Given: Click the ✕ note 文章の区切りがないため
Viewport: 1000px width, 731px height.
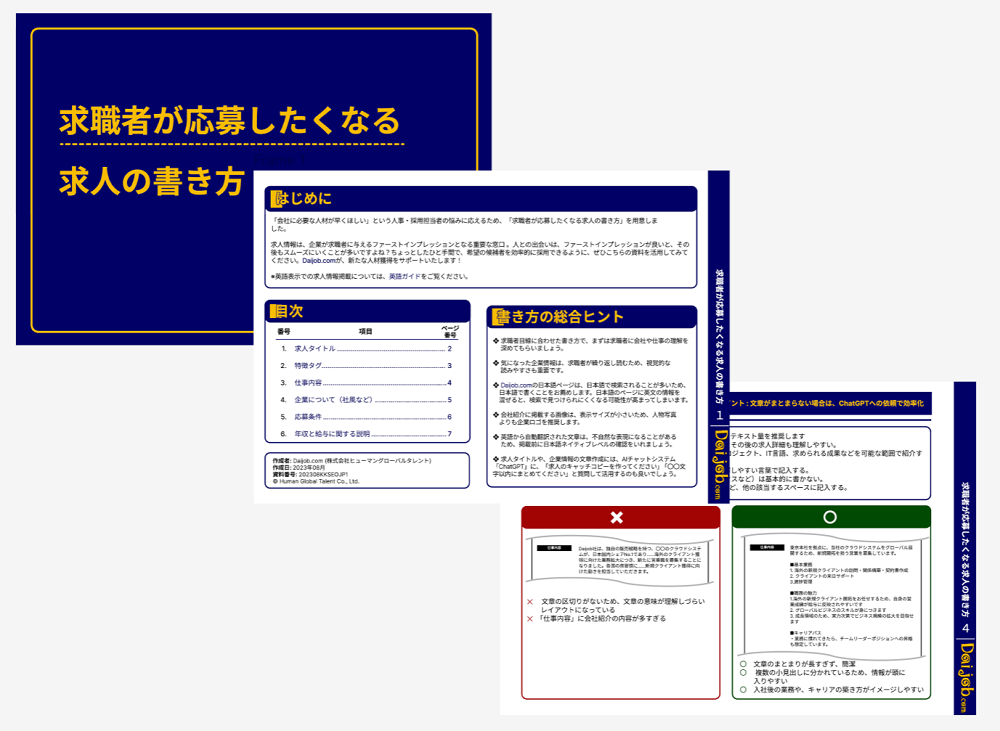Looking at the screenshot, I should [x=616, y=605].
